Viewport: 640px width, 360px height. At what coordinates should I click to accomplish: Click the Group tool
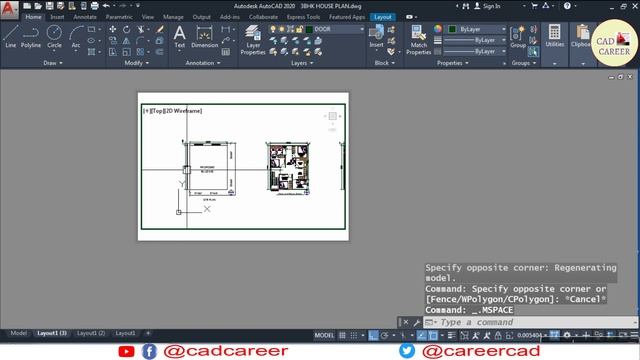pos(518,37)
